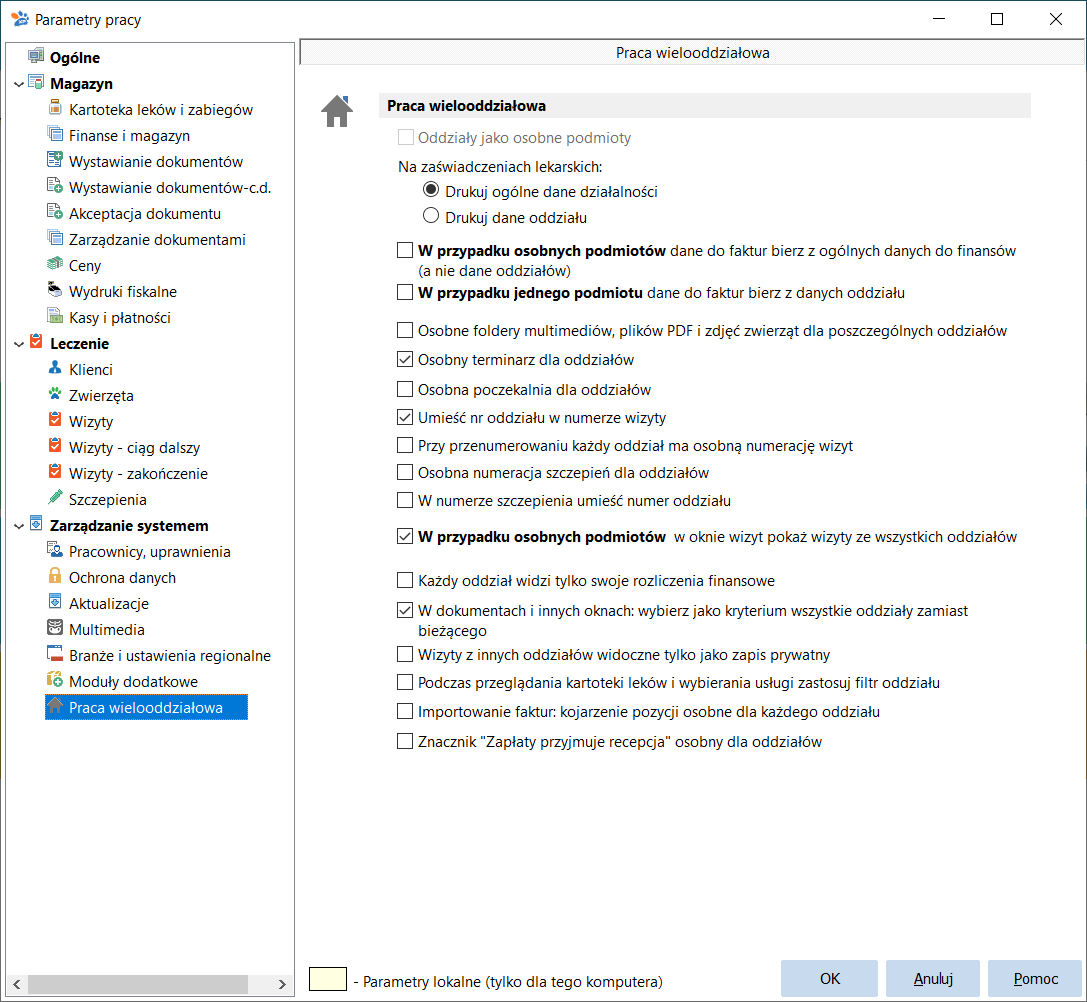
Task: Check Przy przenumerowaniu osobna numeracja wizyt
Action: [405, 445]
